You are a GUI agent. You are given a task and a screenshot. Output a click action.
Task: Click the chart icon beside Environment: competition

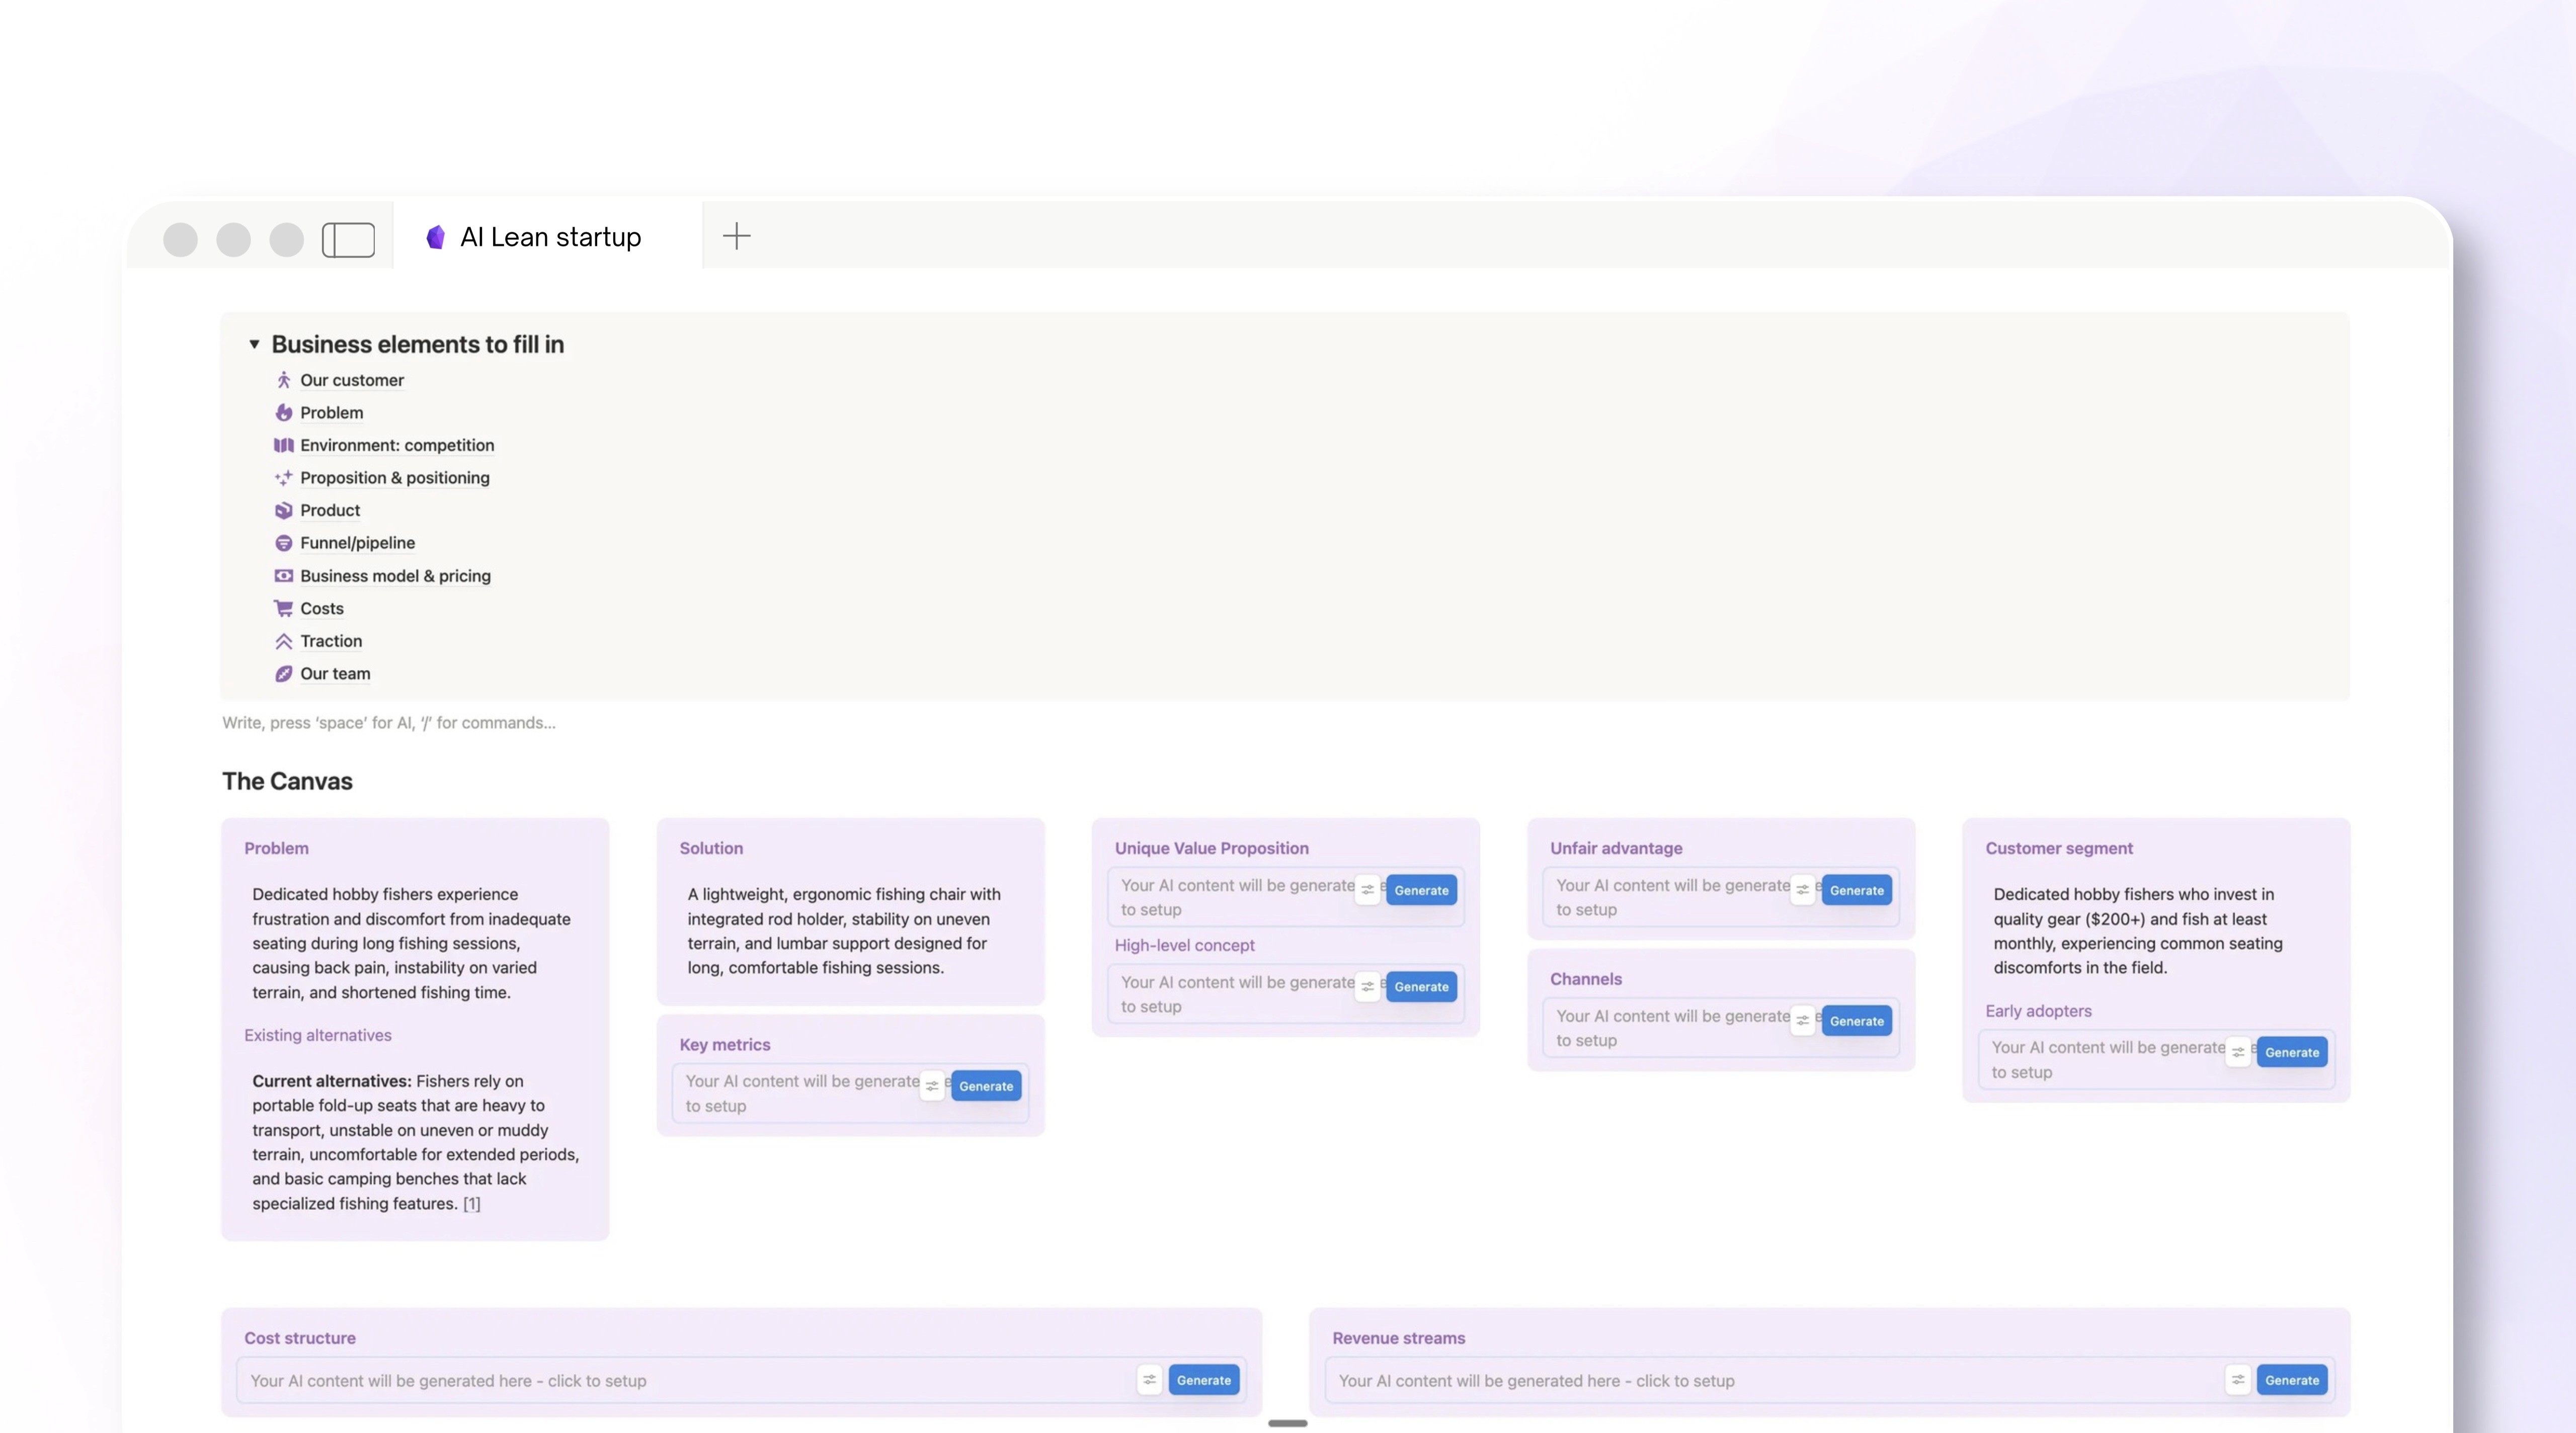coord(284,445)
